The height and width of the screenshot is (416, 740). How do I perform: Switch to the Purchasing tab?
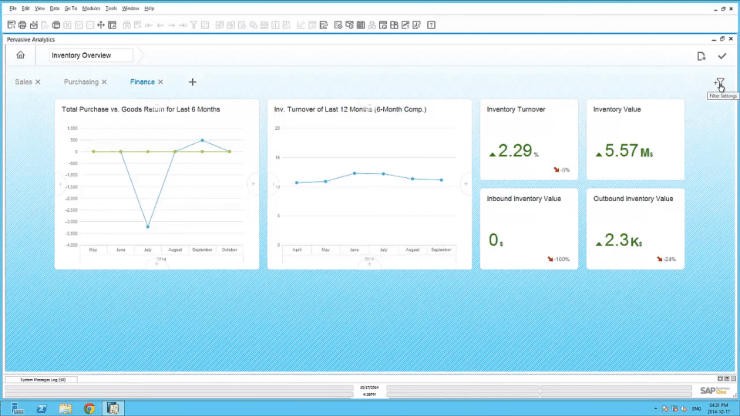(x=80, y=82)
